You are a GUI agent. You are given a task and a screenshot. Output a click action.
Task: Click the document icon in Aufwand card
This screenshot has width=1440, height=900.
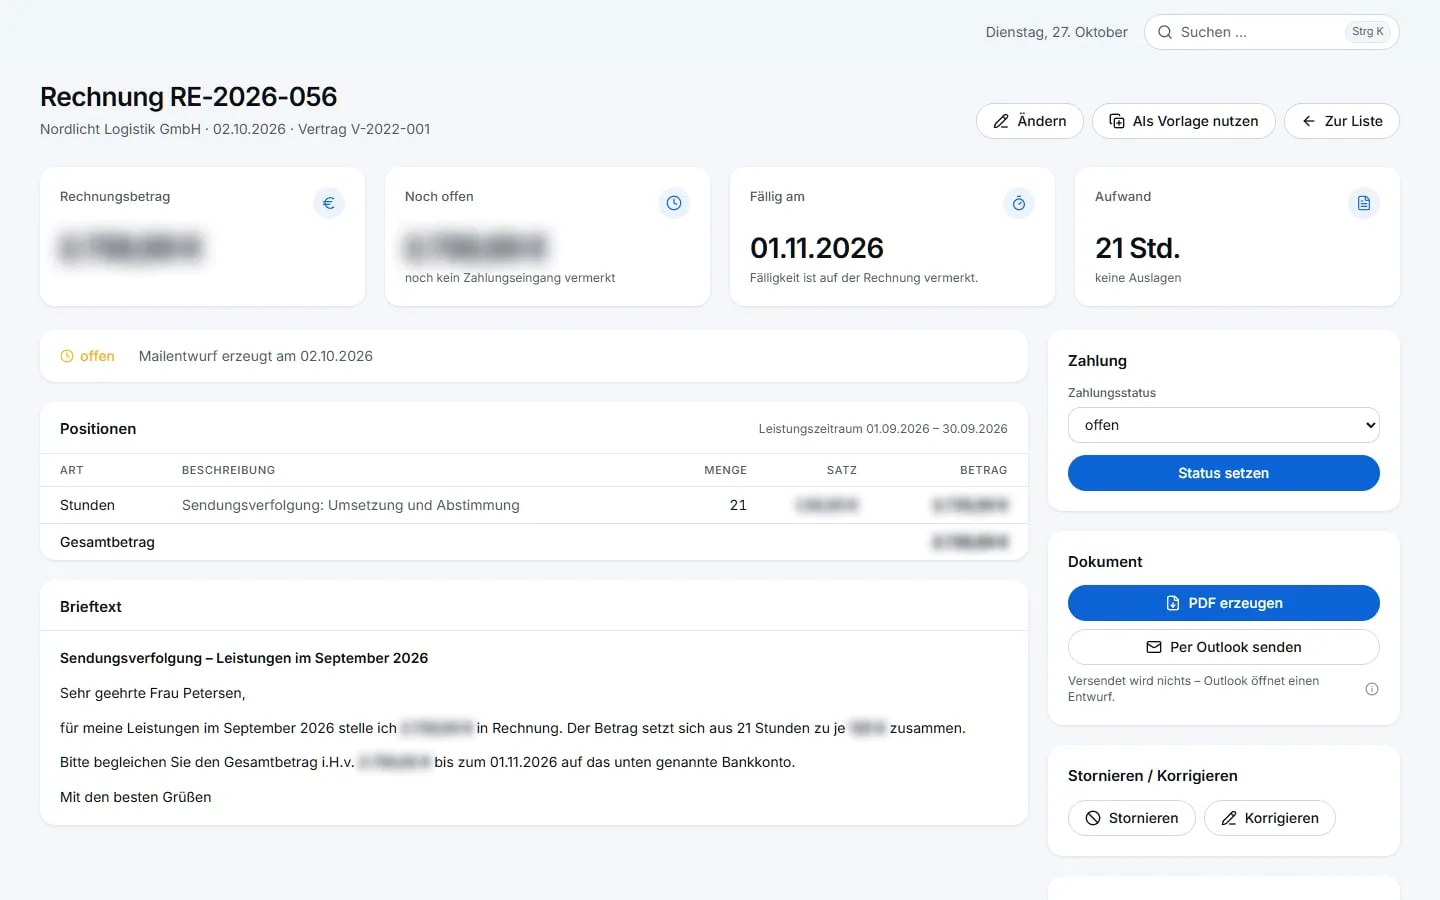[x=1364, y=203]
